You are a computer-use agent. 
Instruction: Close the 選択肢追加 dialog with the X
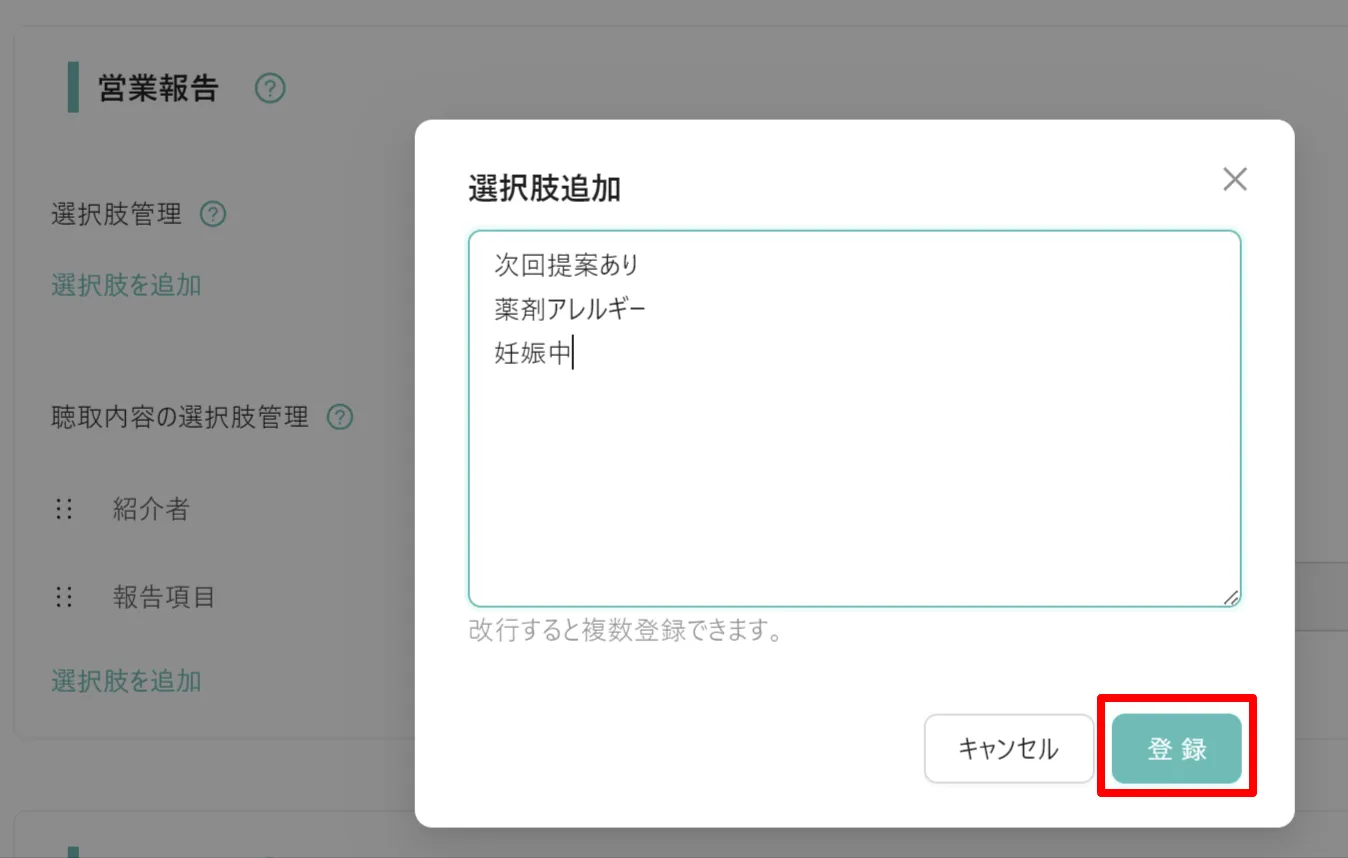1235,179
